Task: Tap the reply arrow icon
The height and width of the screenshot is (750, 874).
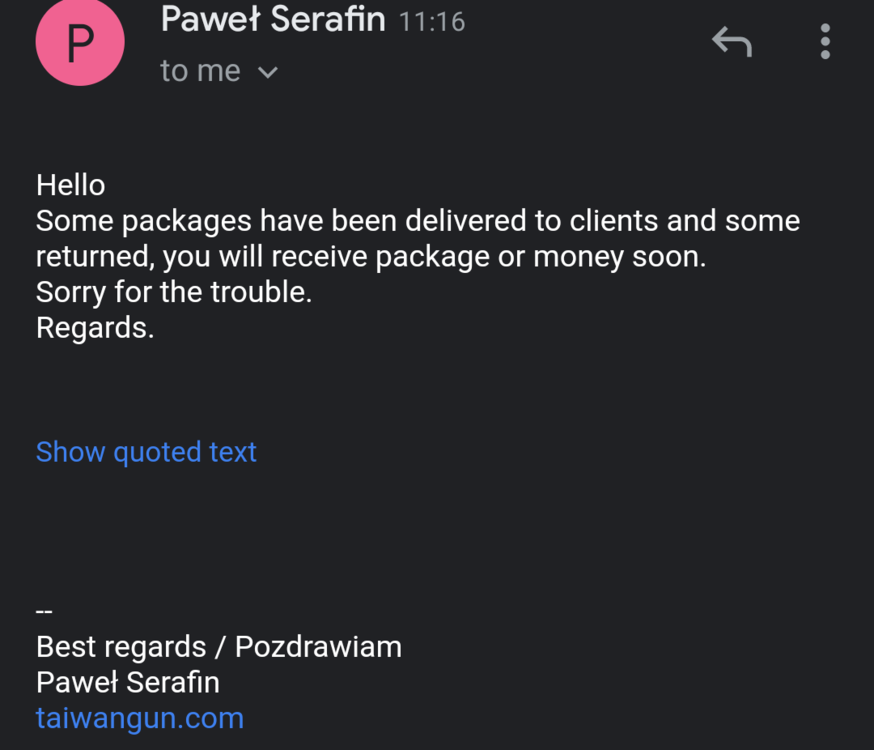Action: [x=731, y=42]
